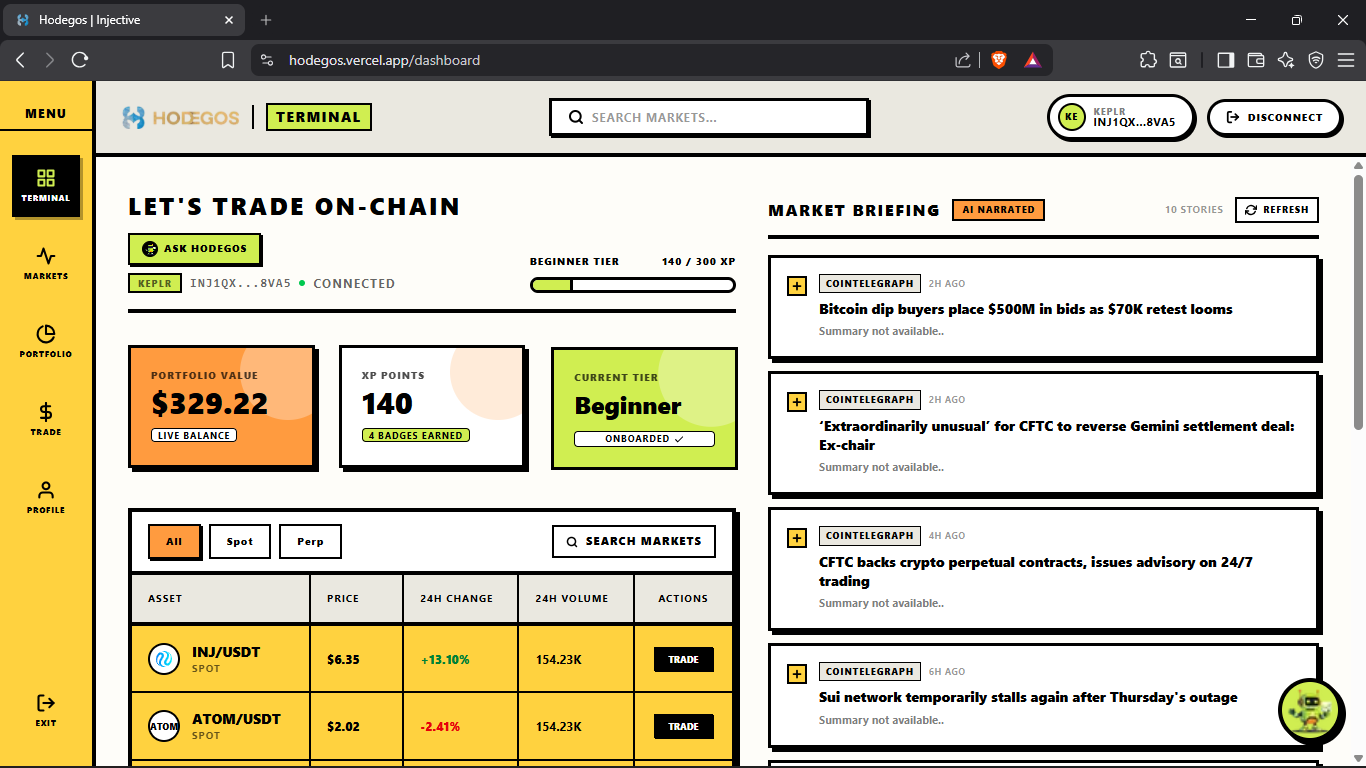Switch to Hodegos | Injective browser tab
Viewport: 1366px width, 768px height.
125,20
